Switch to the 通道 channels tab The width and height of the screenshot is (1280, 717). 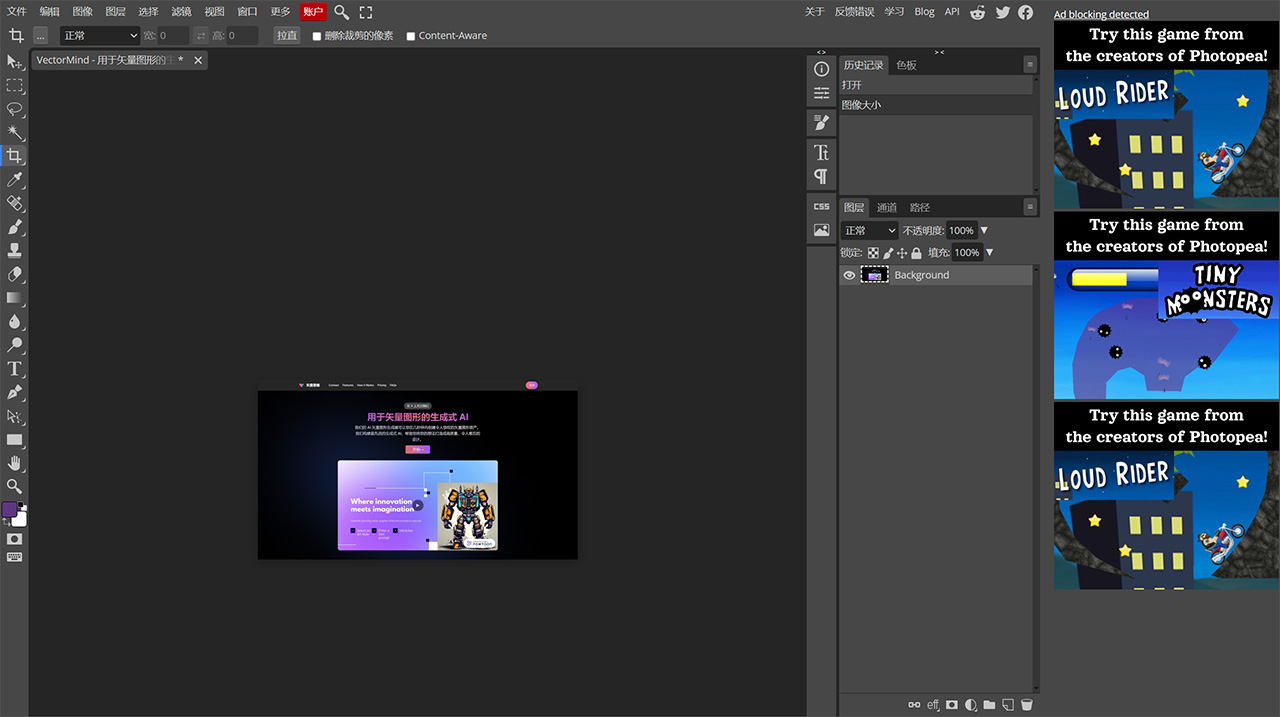[886, 207]
